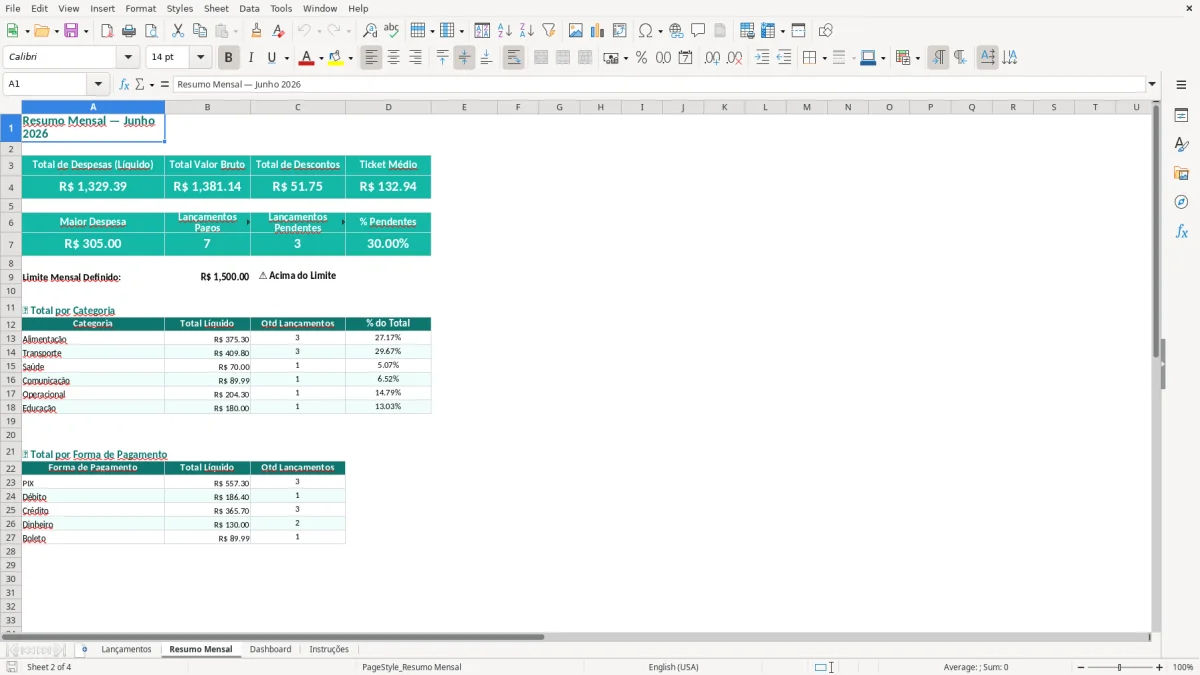Toggle Bold formatting
Image resolution: width=1200 pixels, height=675 pixels.
pyautogui.click(x=228, y=58)
